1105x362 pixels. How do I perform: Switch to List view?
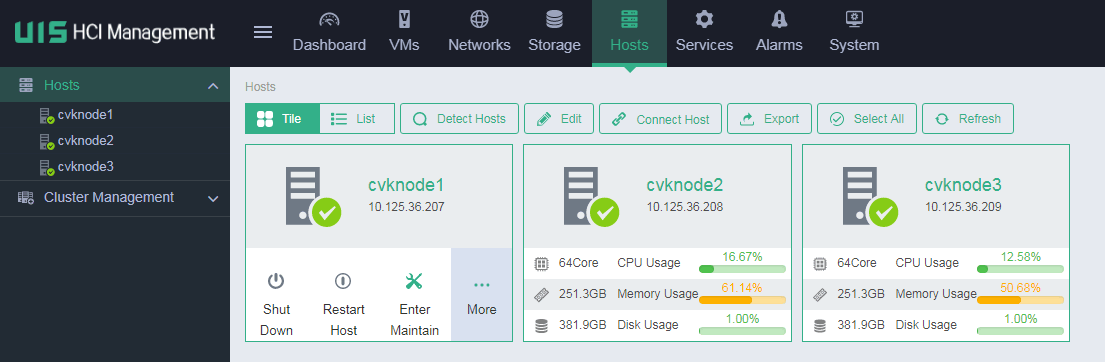(x=357, y=118)
